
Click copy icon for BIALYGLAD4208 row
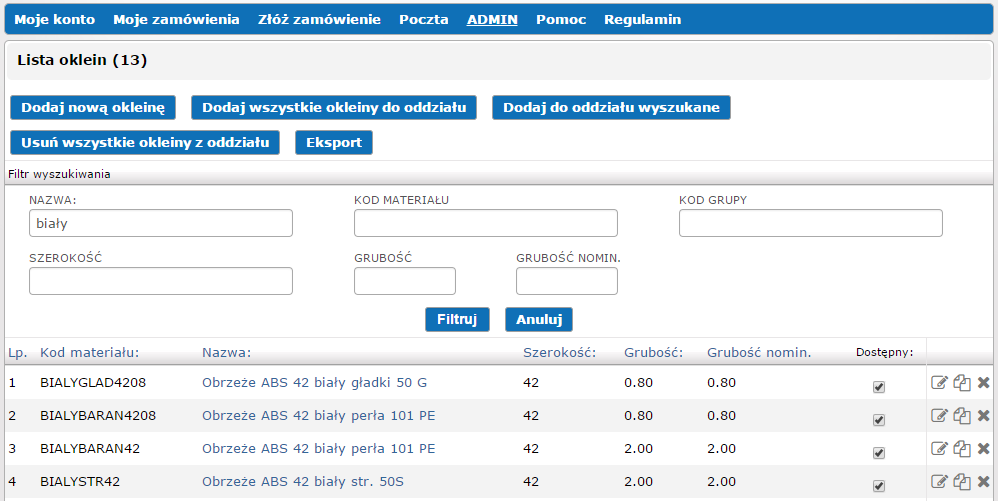pos(962,383)
